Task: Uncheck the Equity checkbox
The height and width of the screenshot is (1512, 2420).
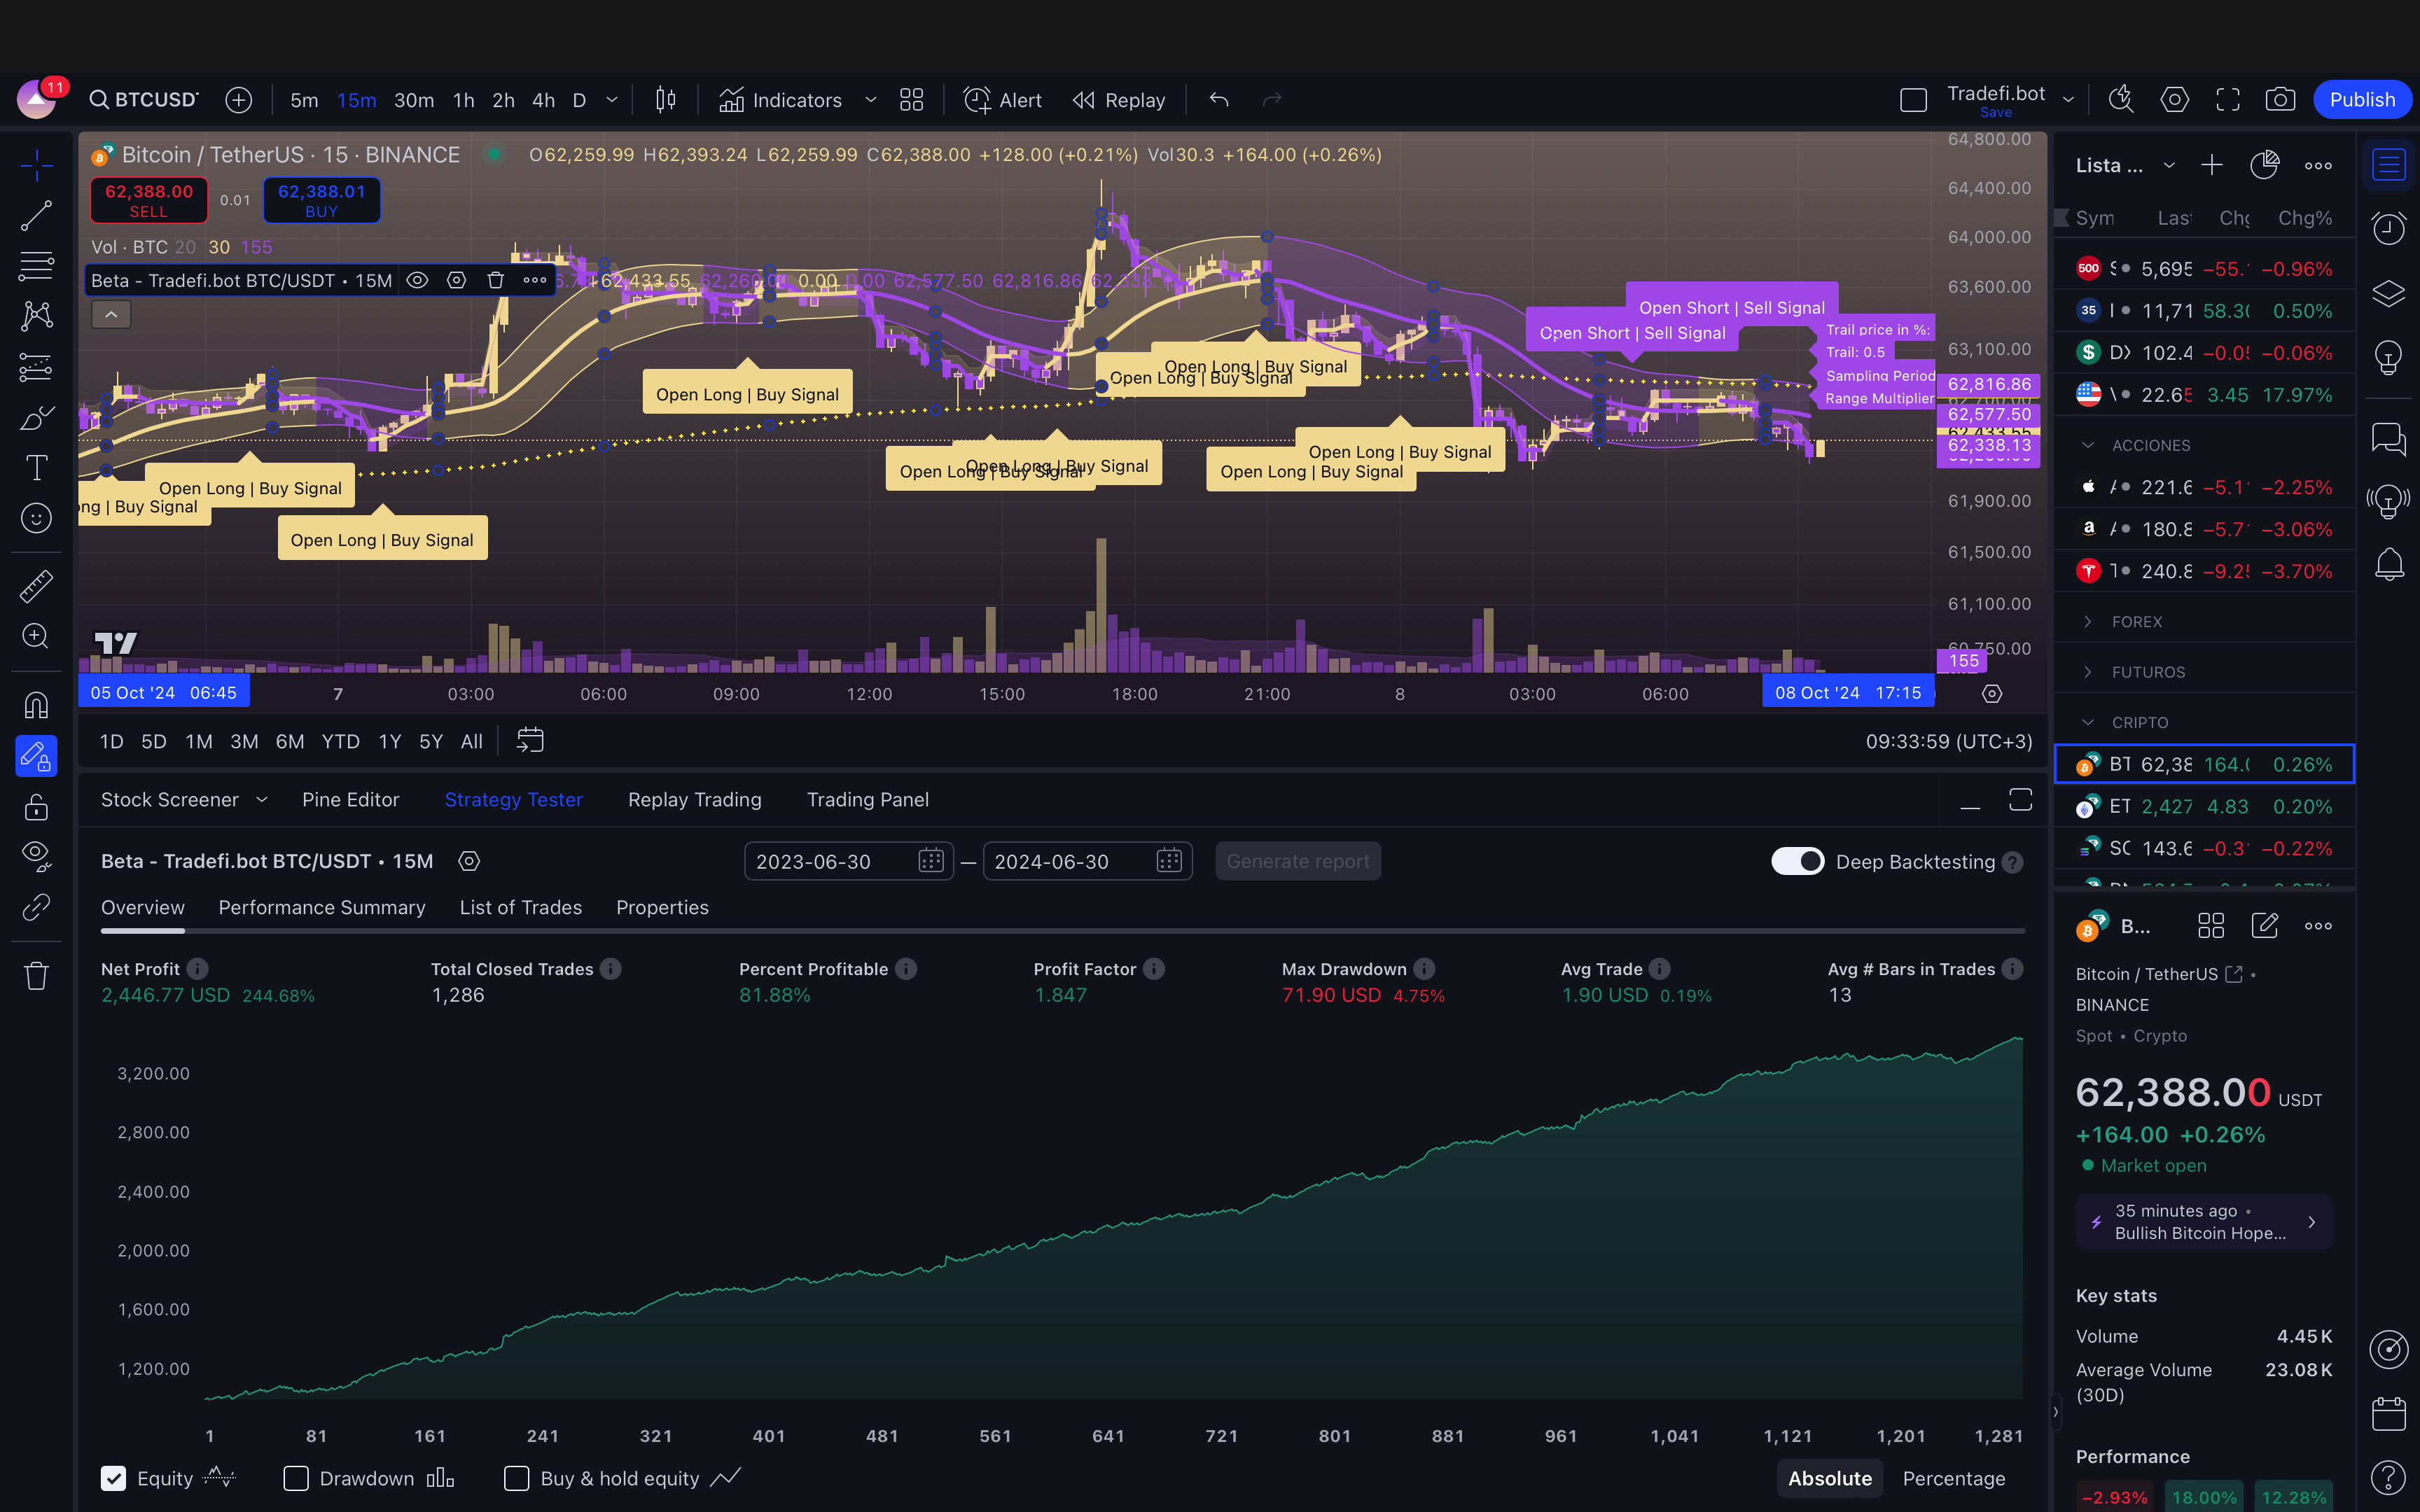Action: point(114,1478)
